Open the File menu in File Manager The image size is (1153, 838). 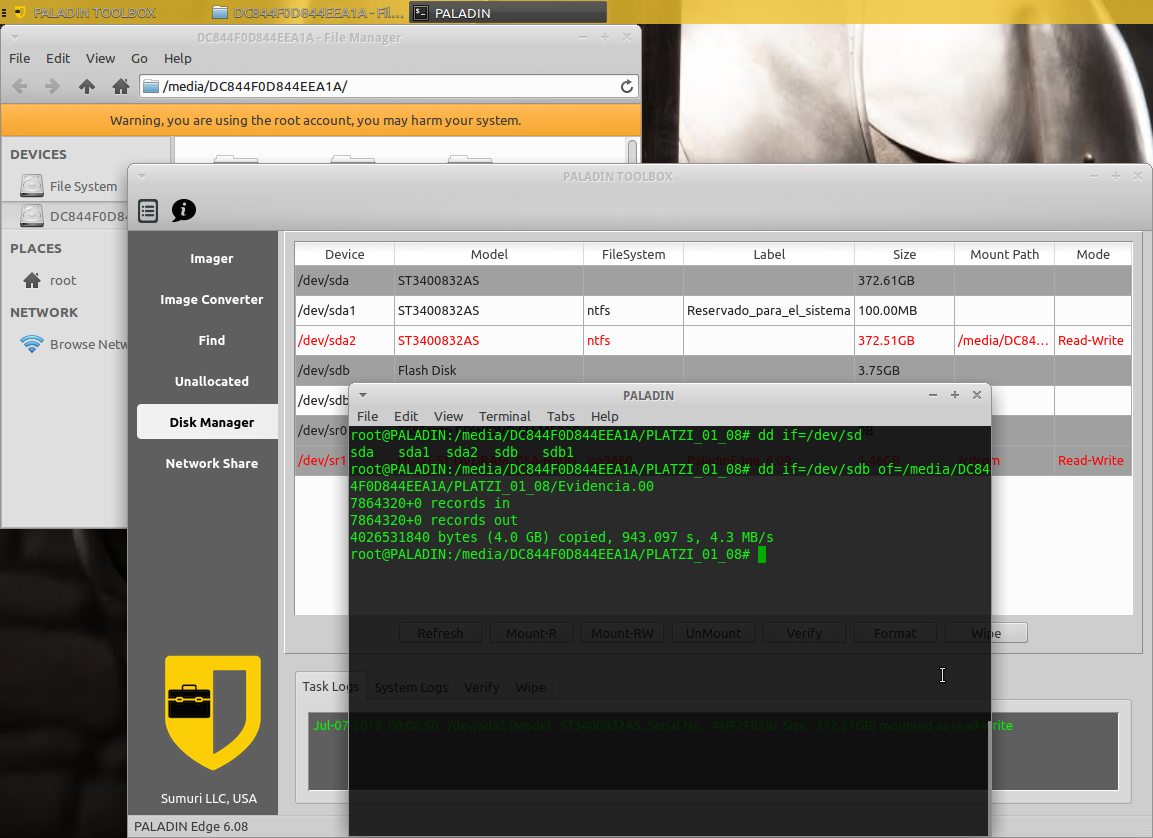coord(20,58)
